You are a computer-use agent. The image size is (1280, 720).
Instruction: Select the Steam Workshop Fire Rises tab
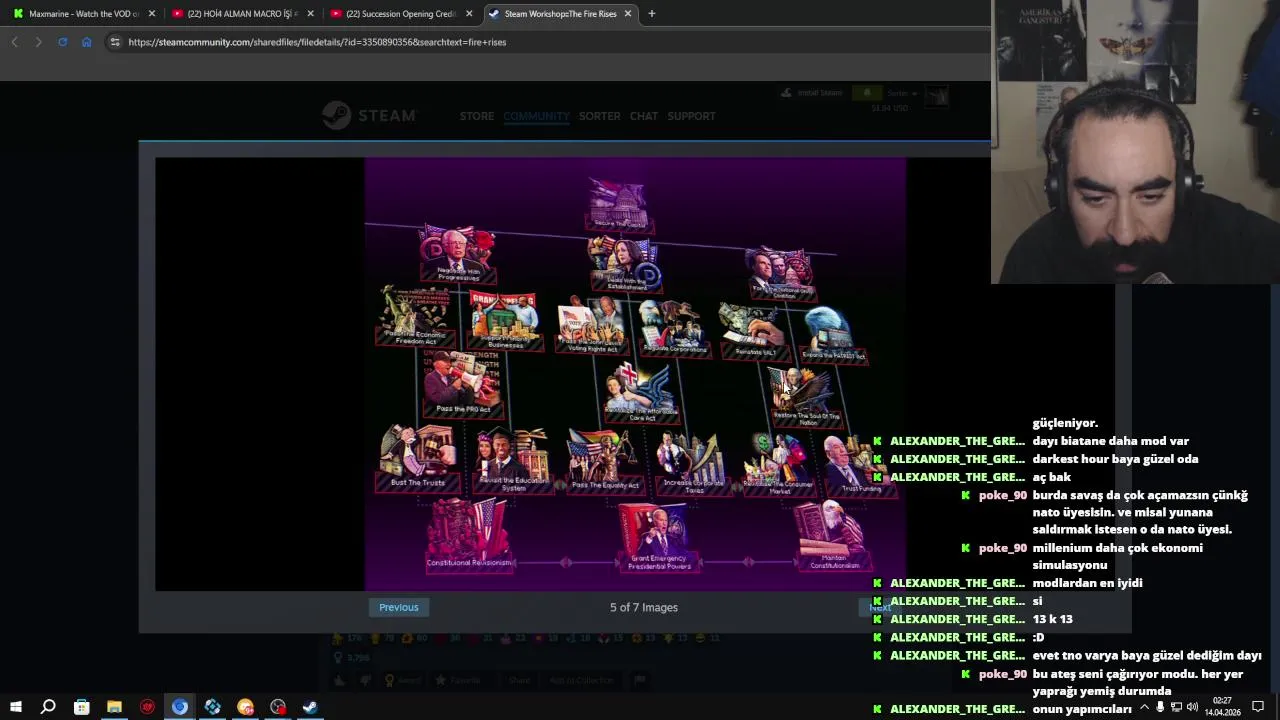560,14
